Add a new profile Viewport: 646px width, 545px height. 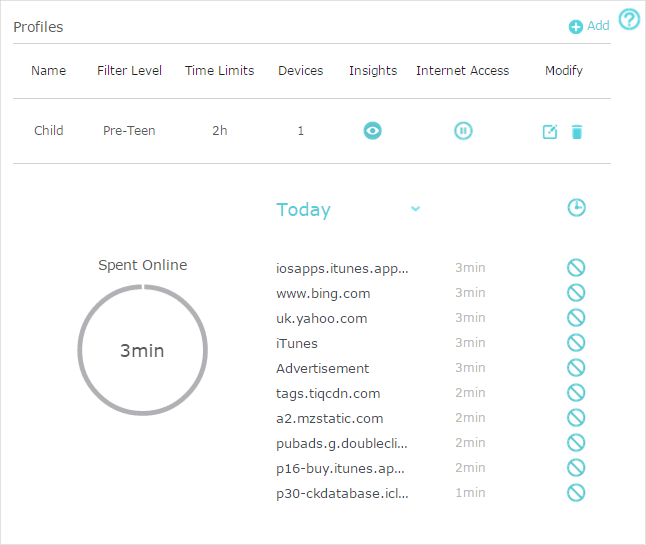[x=589, y=26]
